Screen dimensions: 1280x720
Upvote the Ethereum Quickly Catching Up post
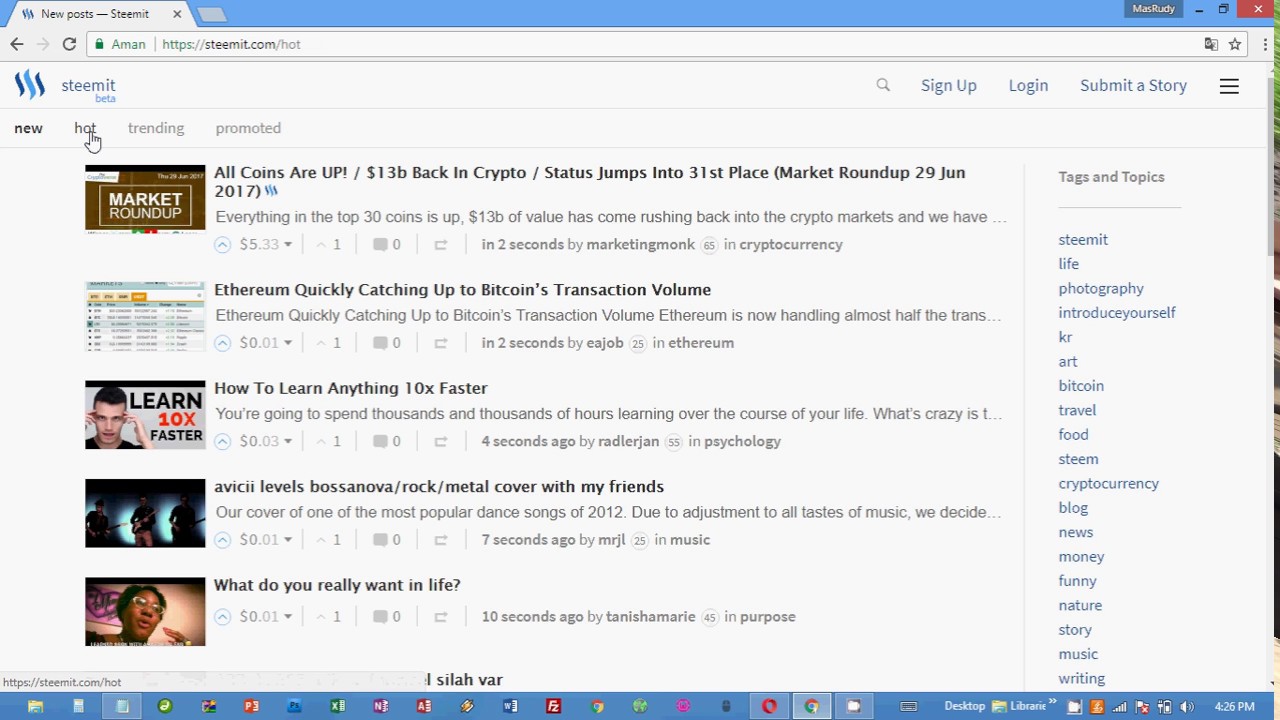222,342
